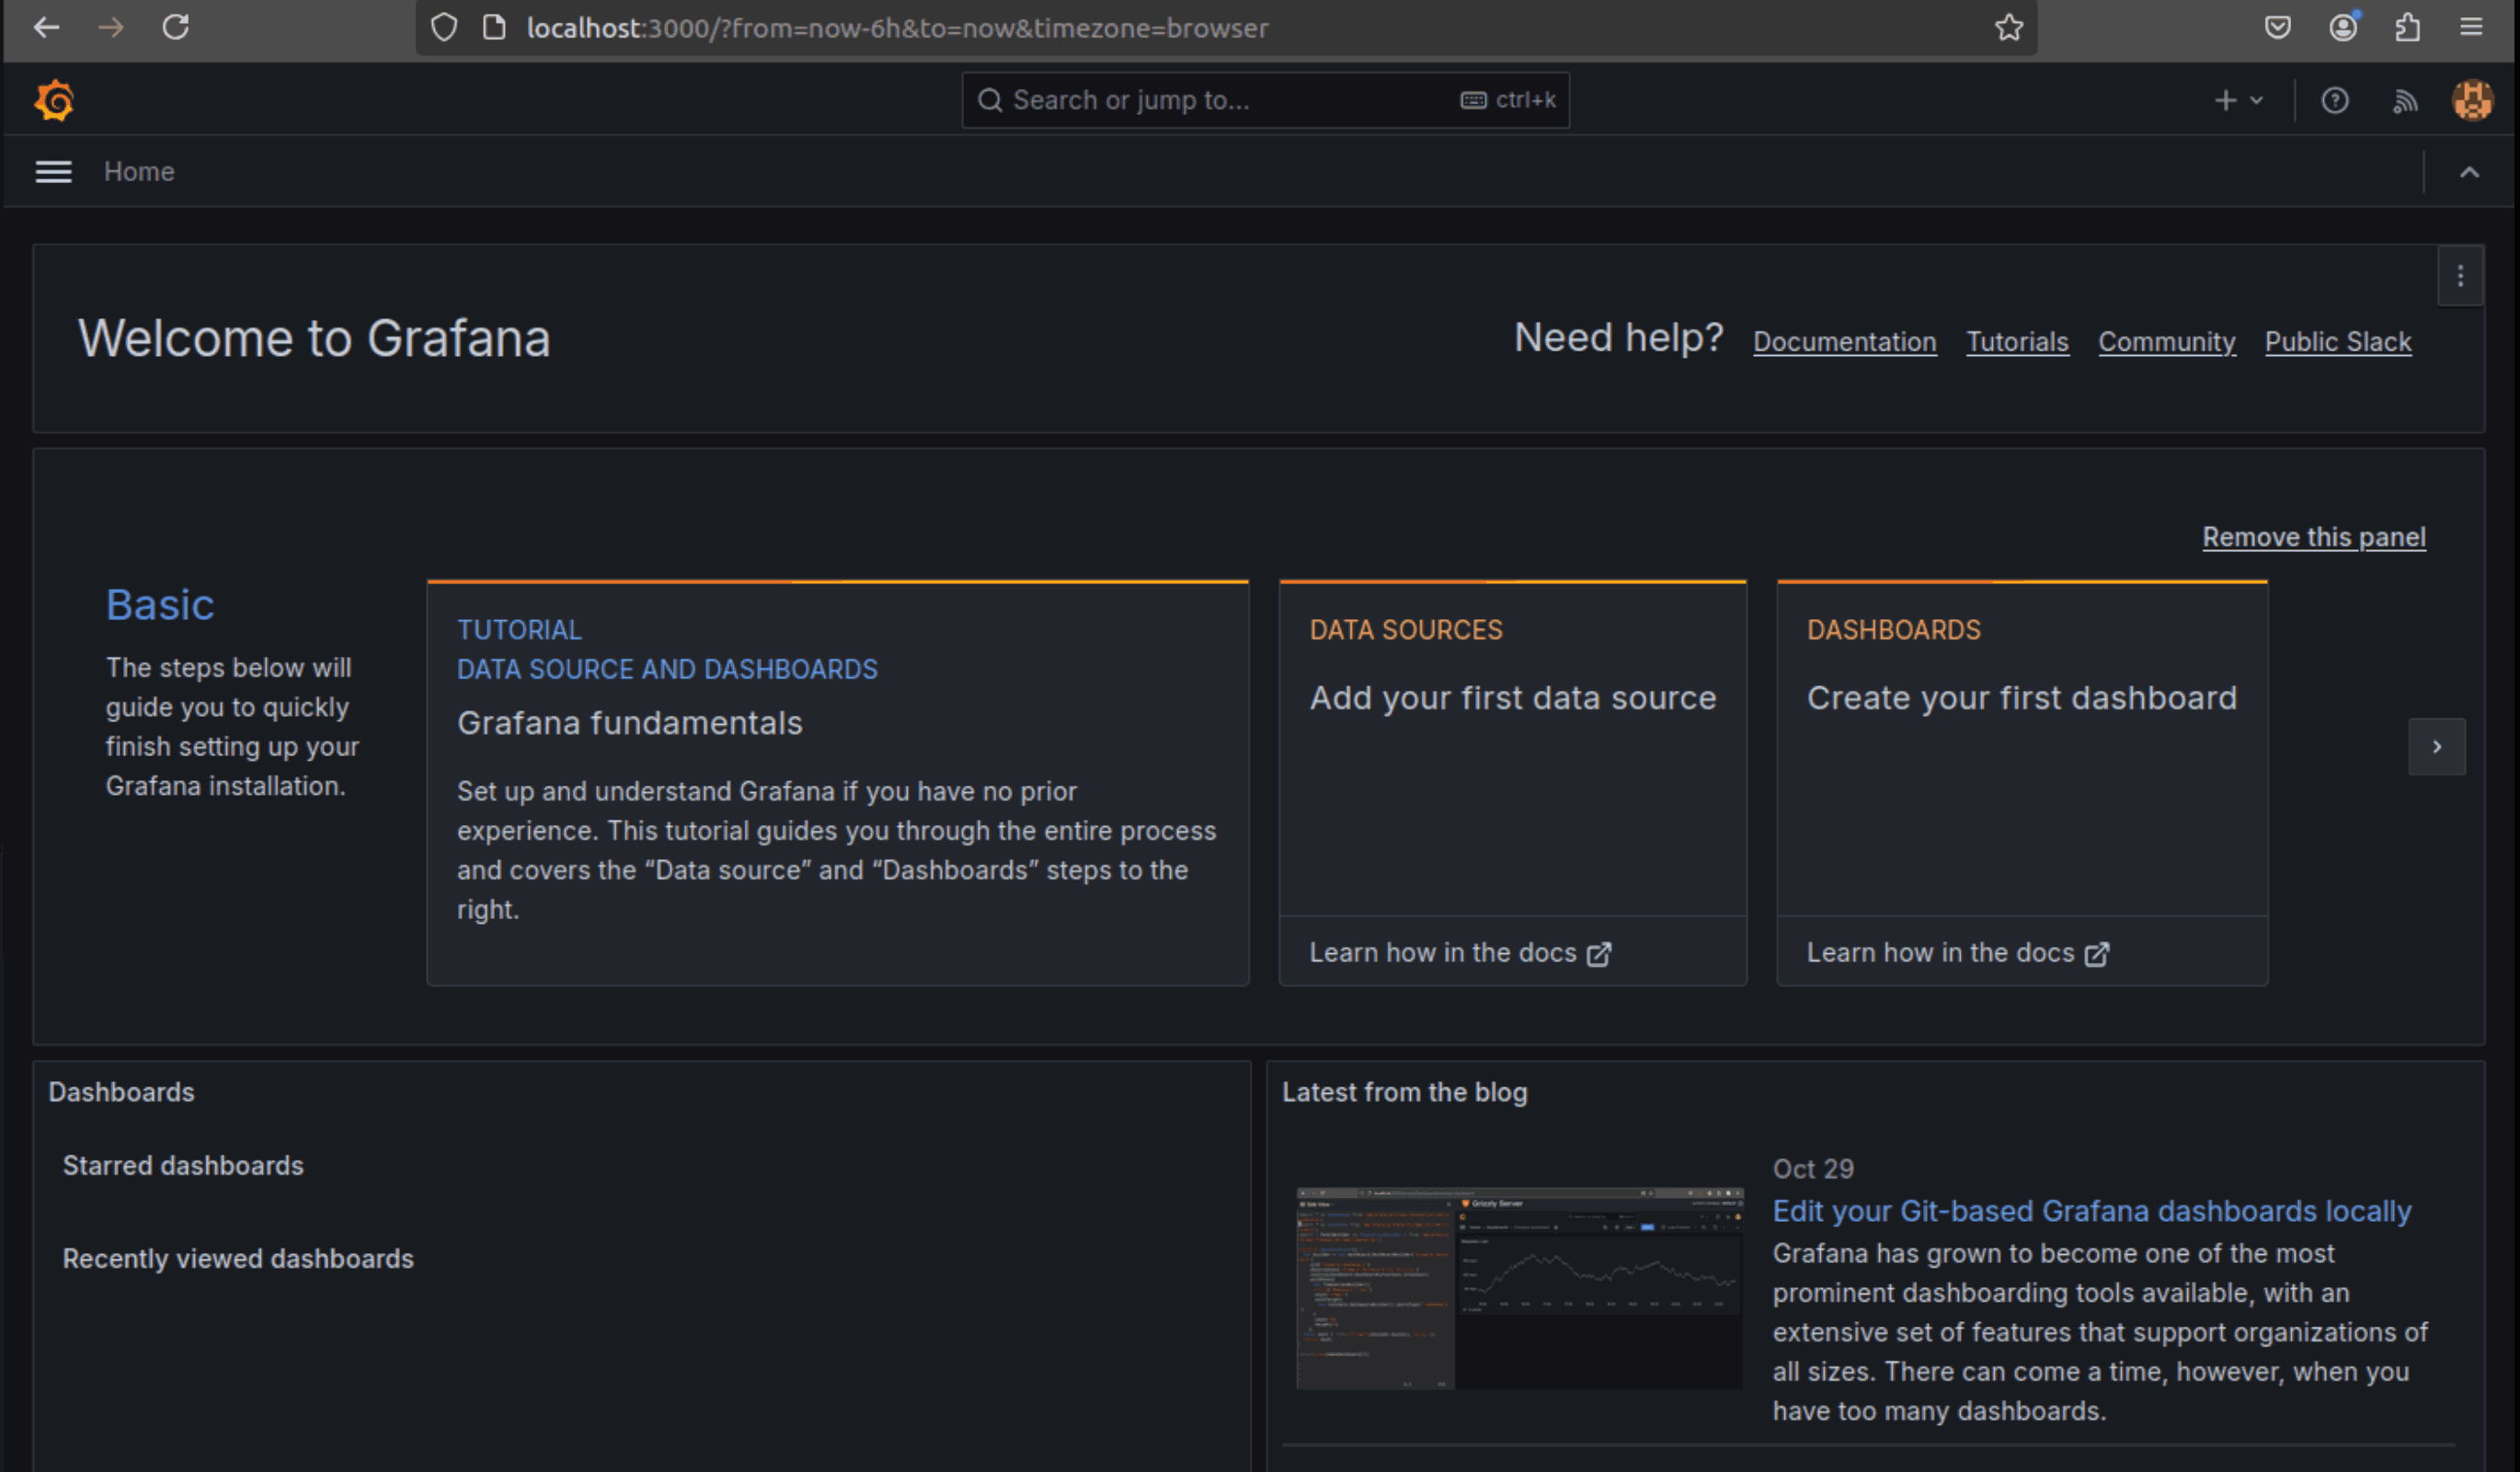Open the welcome panel kebab menu
This screenshot has width=2520, height=1472.
coord(2461,276)
